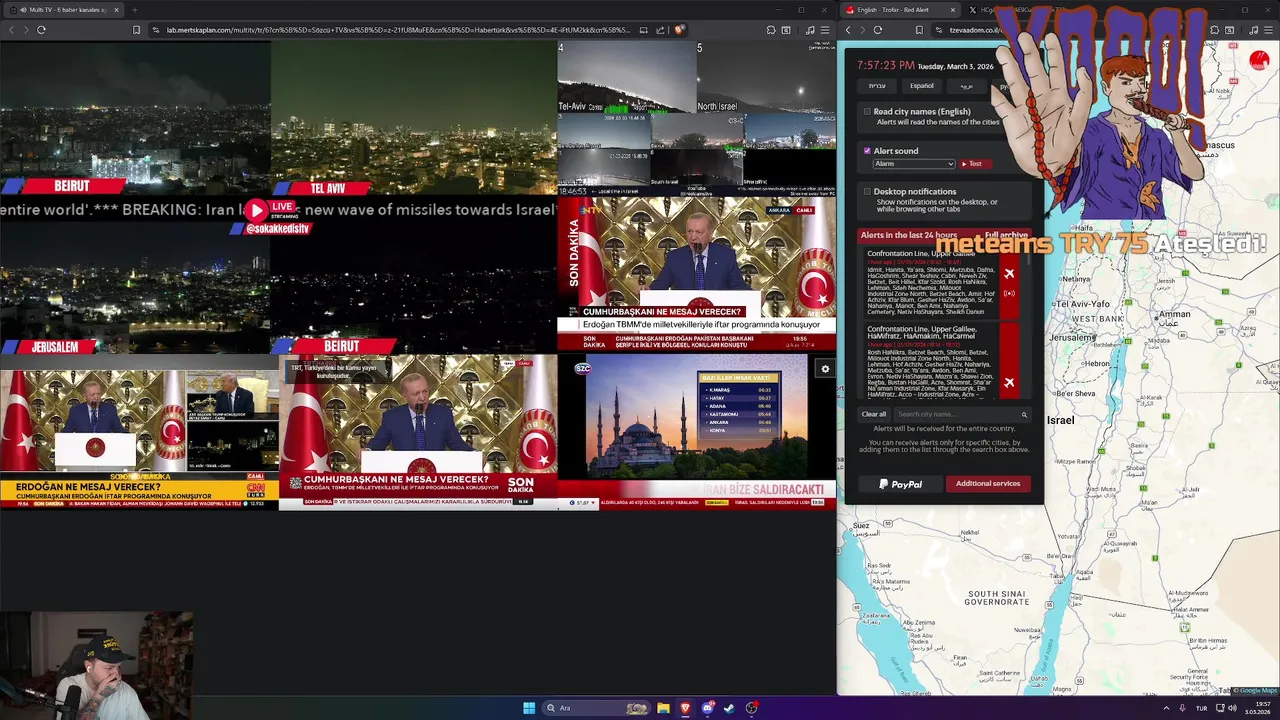The height and width of the screenshot is (720, 1280).
Task: Reload the Multi TV browser window
Action: (41, 30)
